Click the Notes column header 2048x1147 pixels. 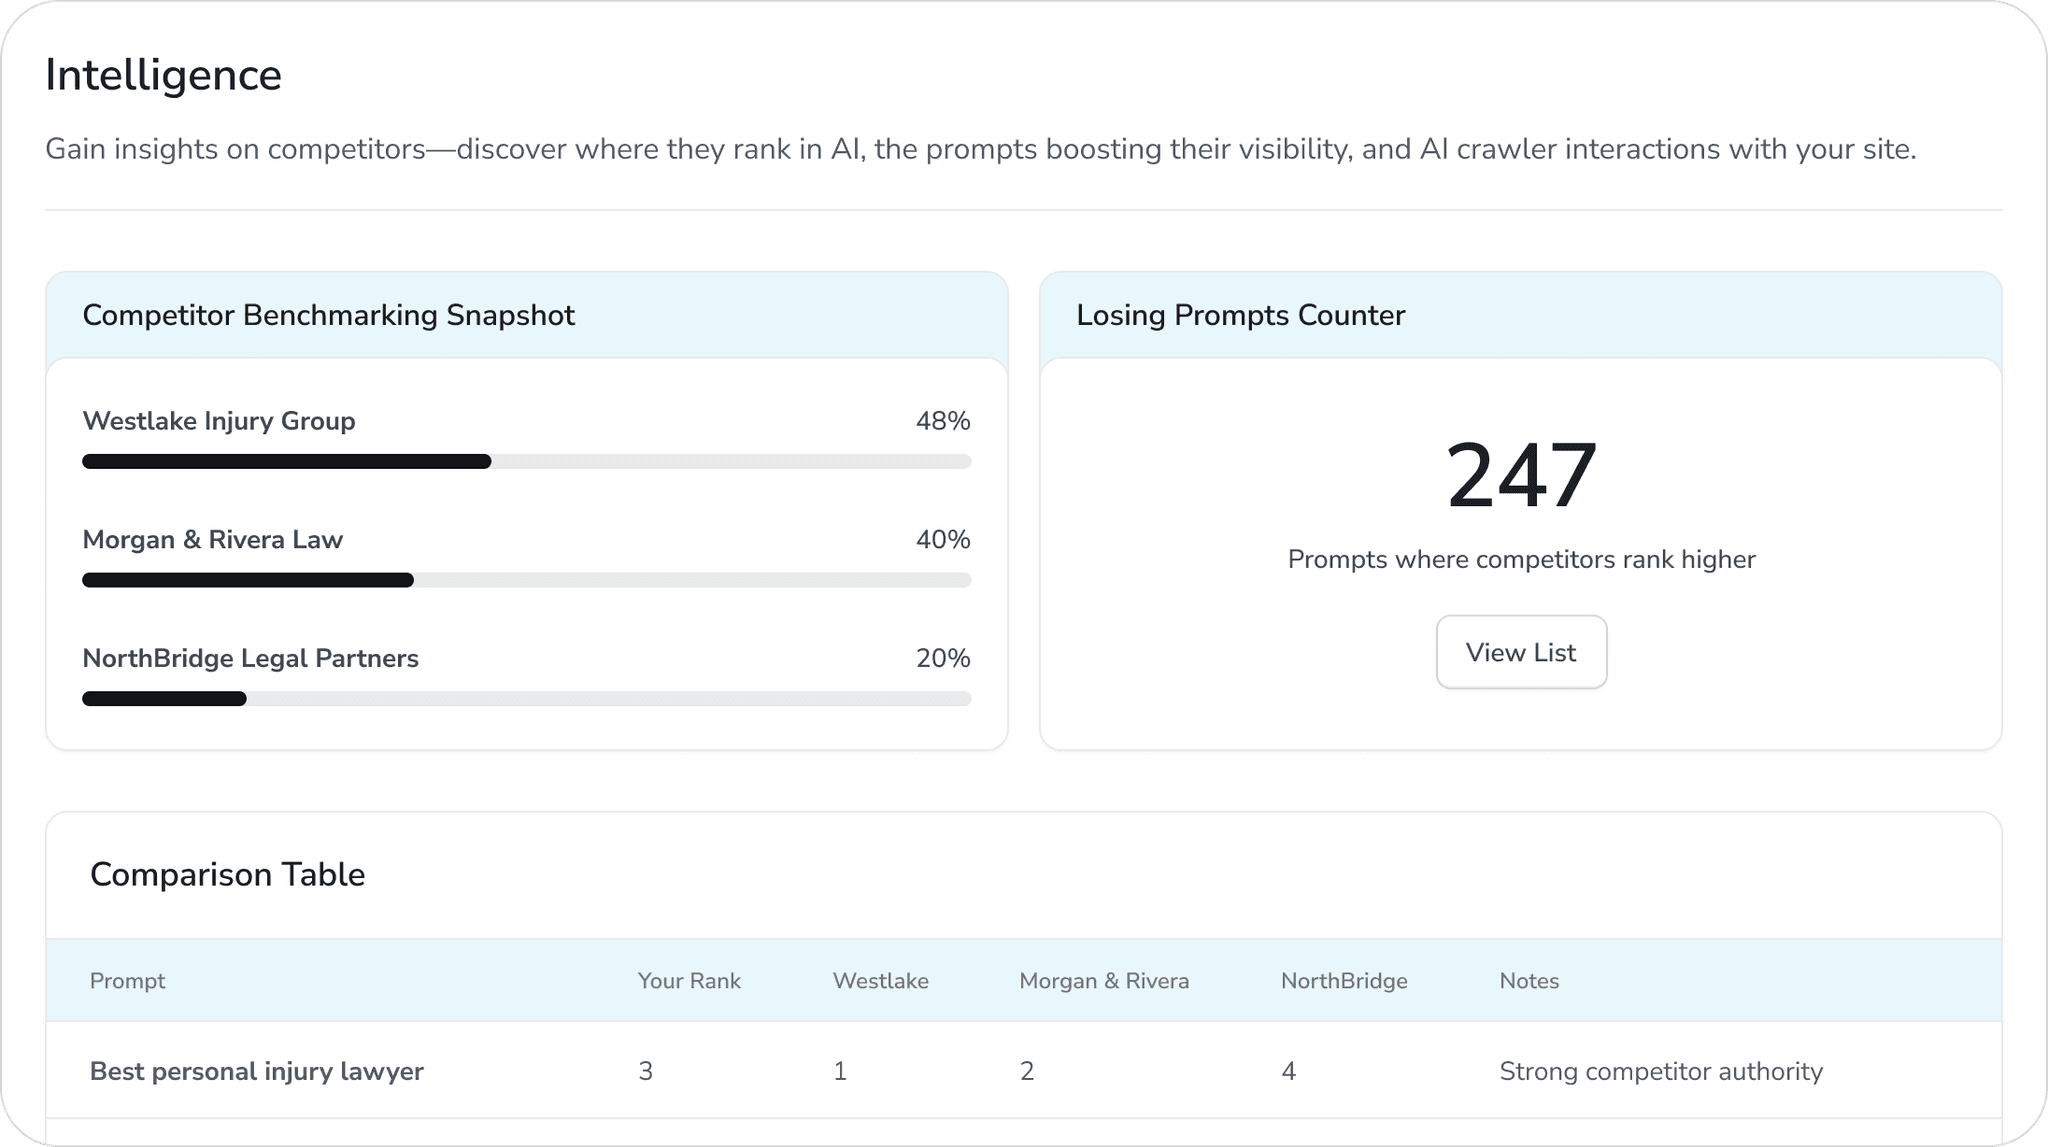1528,981
